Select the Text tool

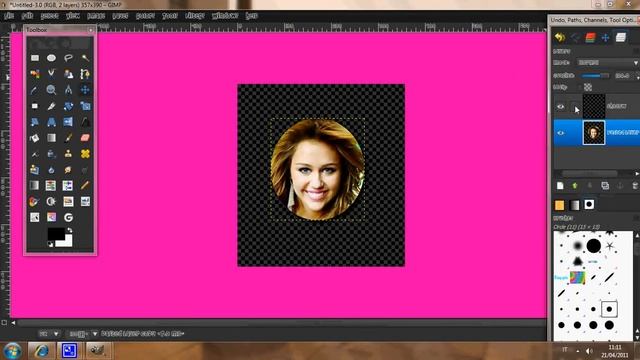click(85, 122)
